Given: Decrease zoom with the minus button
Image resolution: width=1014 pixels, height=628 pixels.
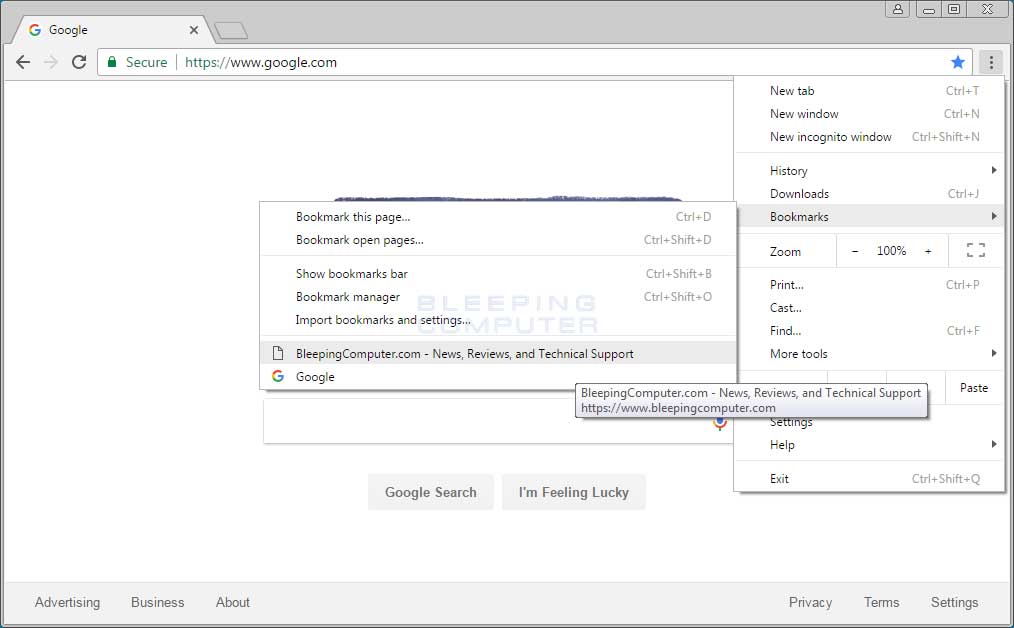Looking at the screenshot, I should coord(855,251).
